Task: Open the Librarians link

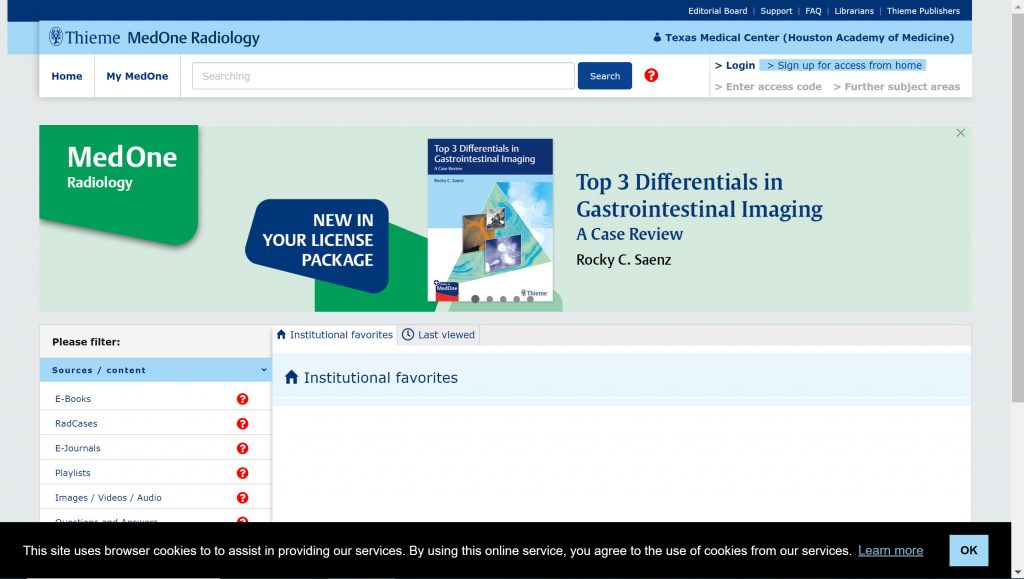Action: coord(854,11)
